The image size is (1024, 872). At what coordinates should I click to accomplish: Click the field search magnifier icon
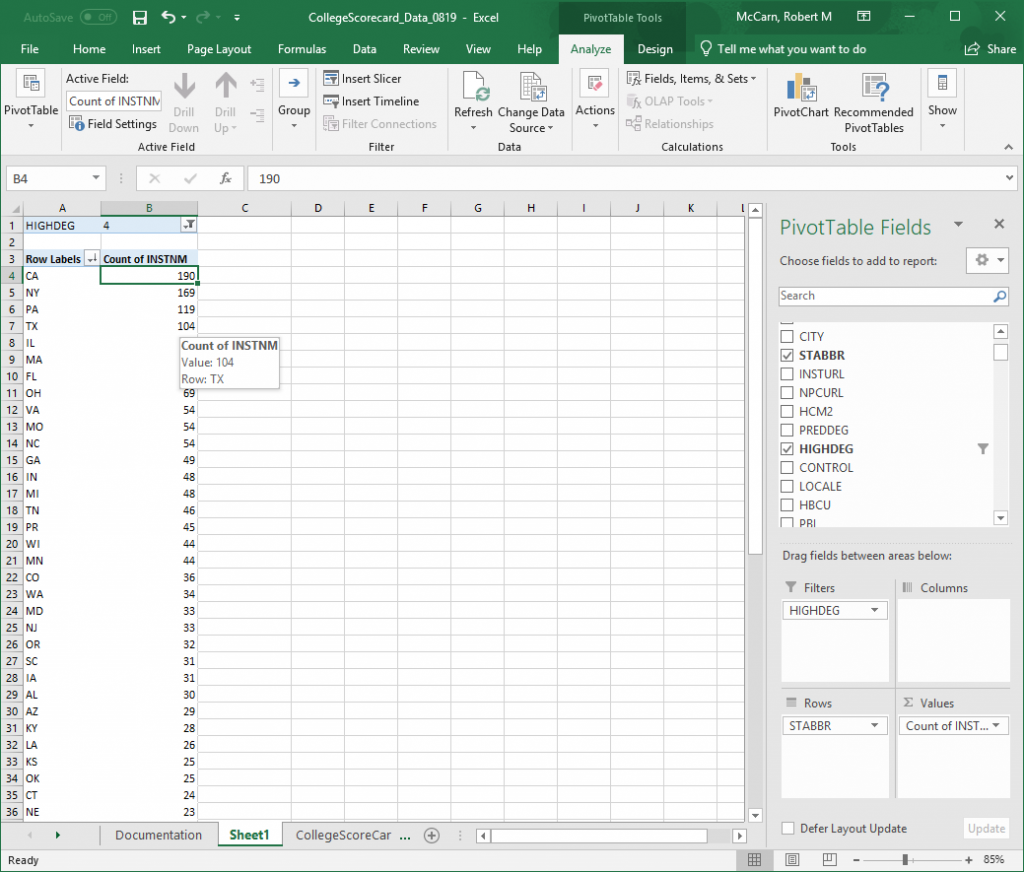click(999, 296)
